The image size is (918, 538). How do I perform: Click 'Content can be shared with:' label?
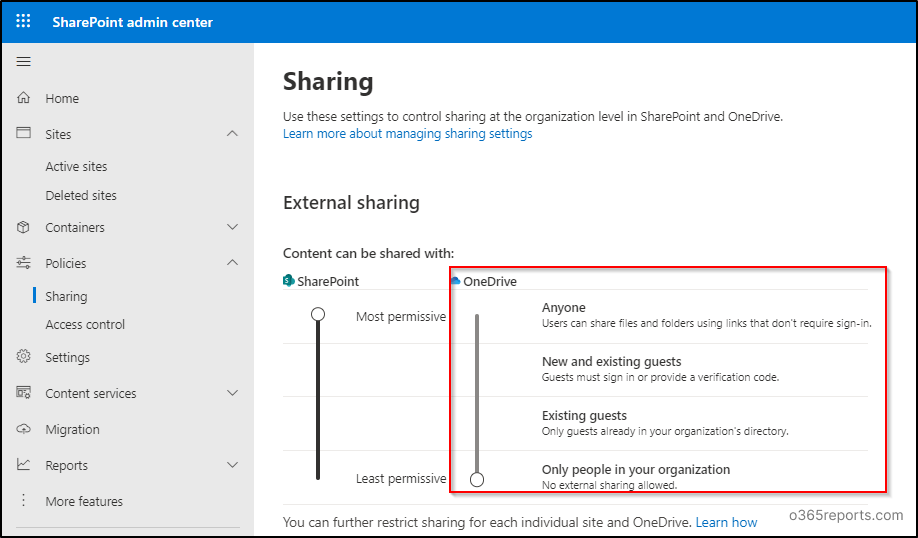(368, 253)
